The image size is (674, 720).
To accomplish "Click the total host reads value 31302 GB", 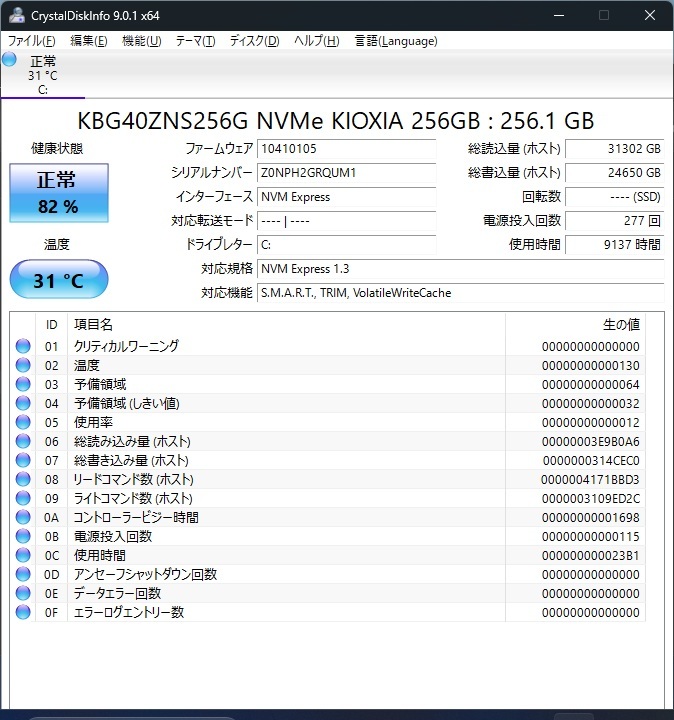I will [615, 149].
